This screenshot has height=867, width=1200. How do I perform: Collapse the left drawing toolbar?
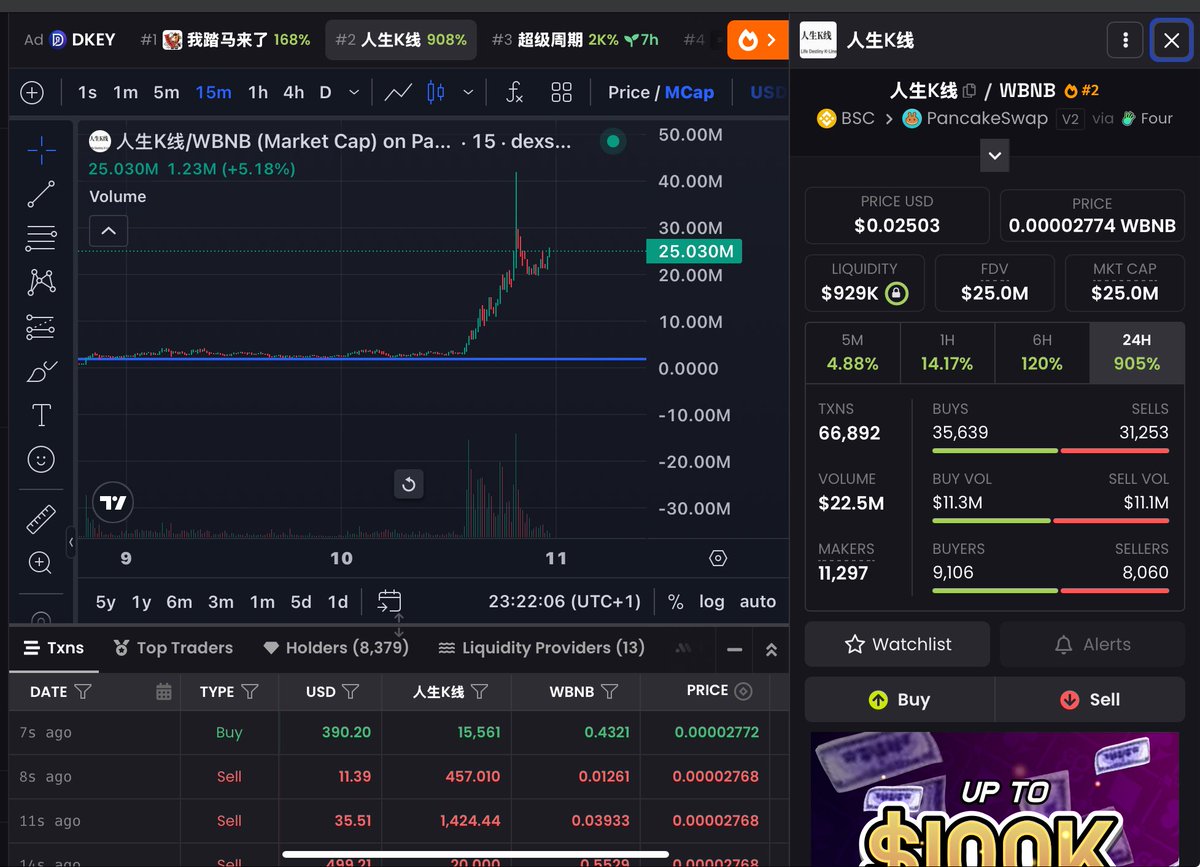tap(71, 542)
